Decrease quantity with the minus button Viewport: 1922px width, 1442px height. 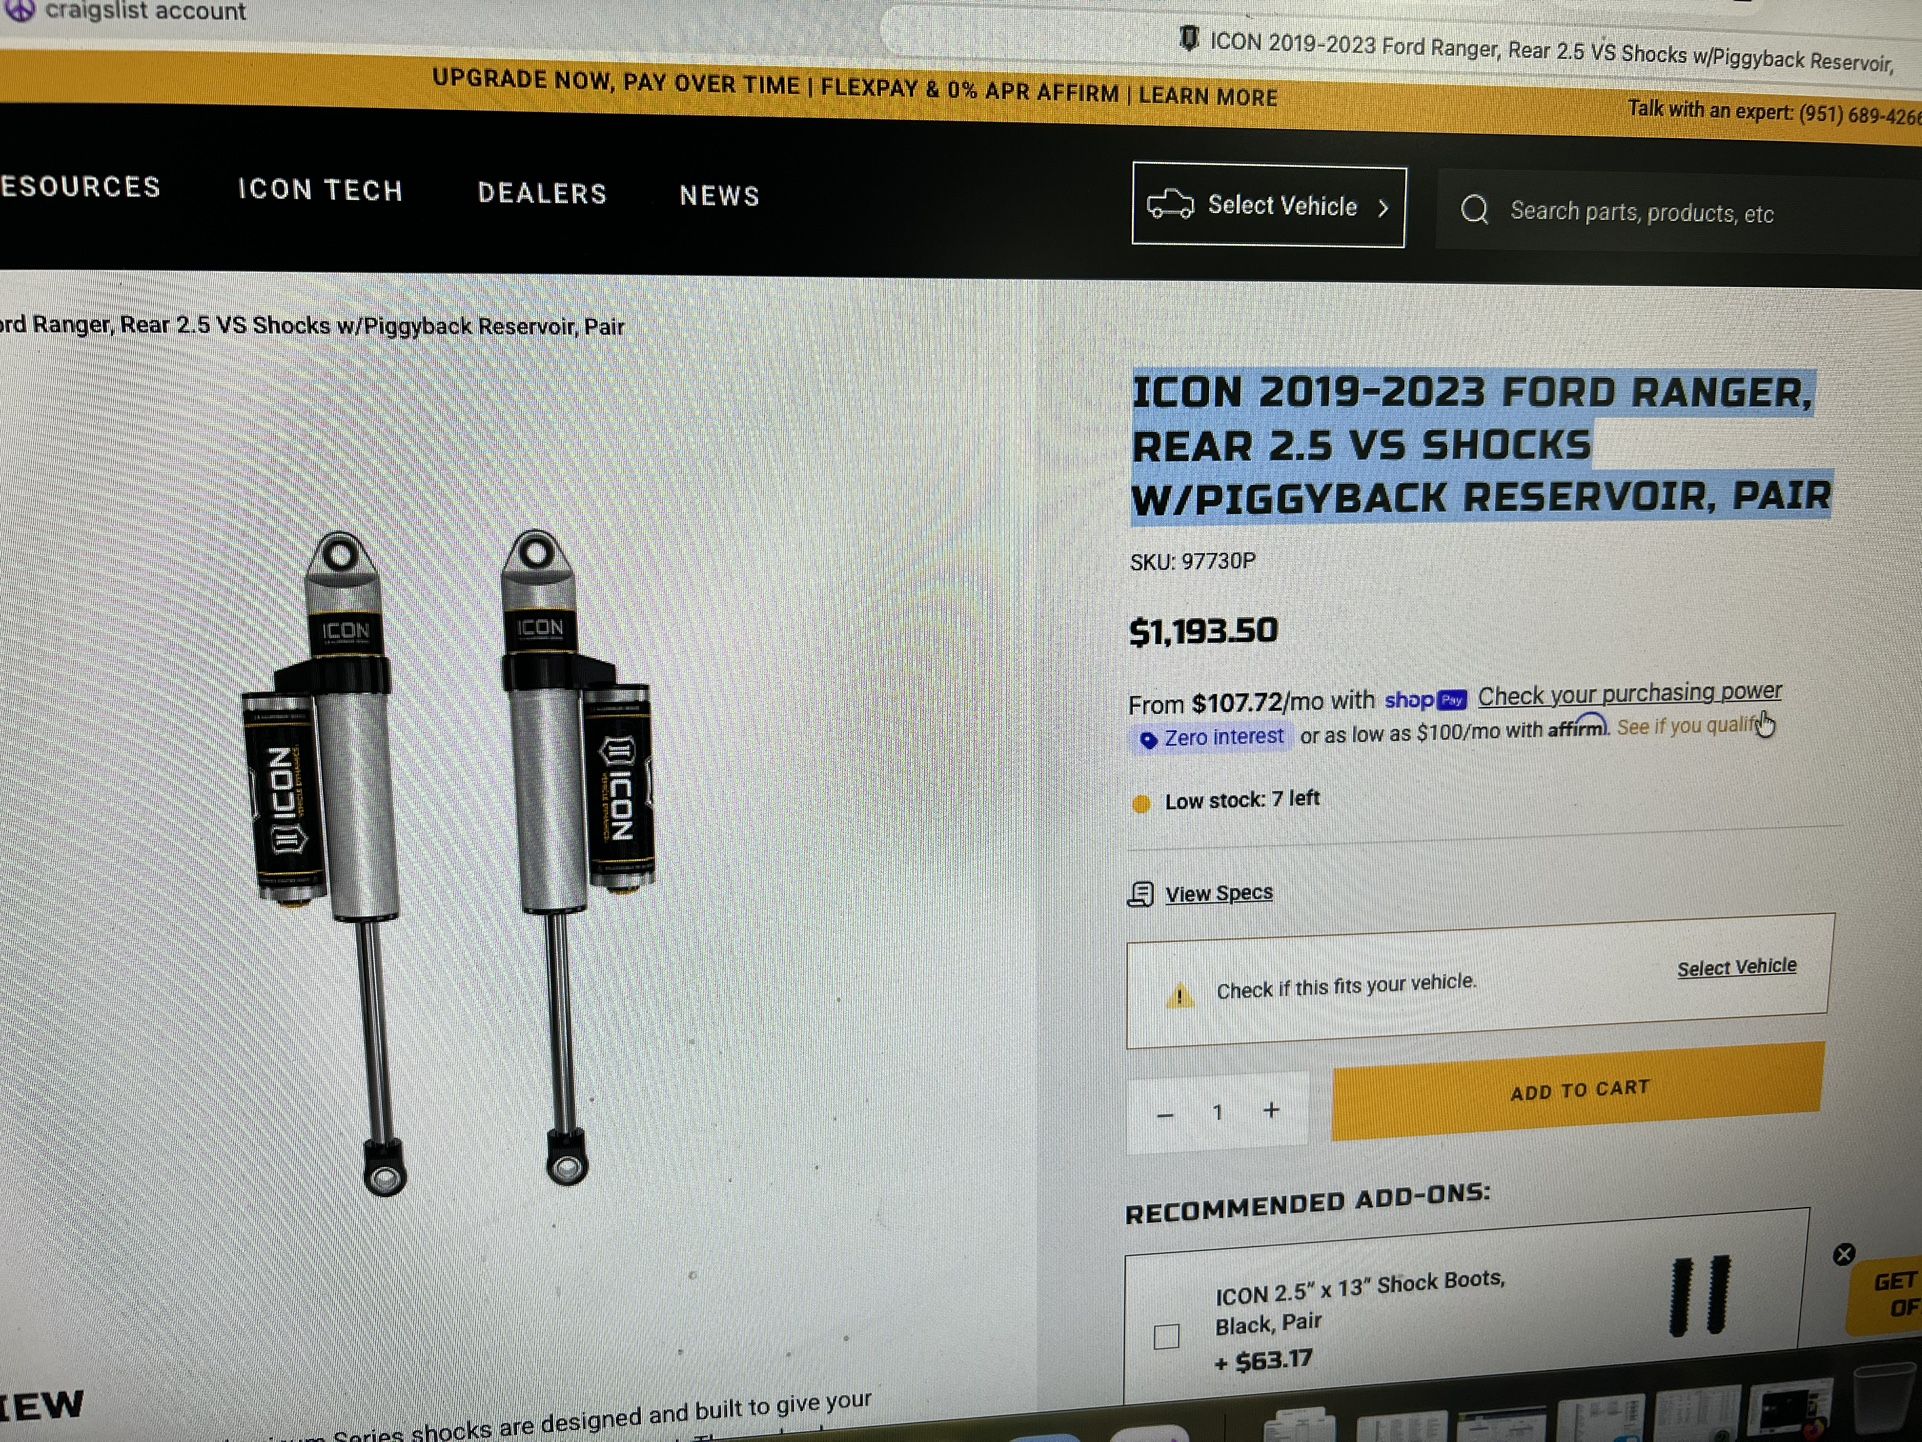coord(1165,1114)
